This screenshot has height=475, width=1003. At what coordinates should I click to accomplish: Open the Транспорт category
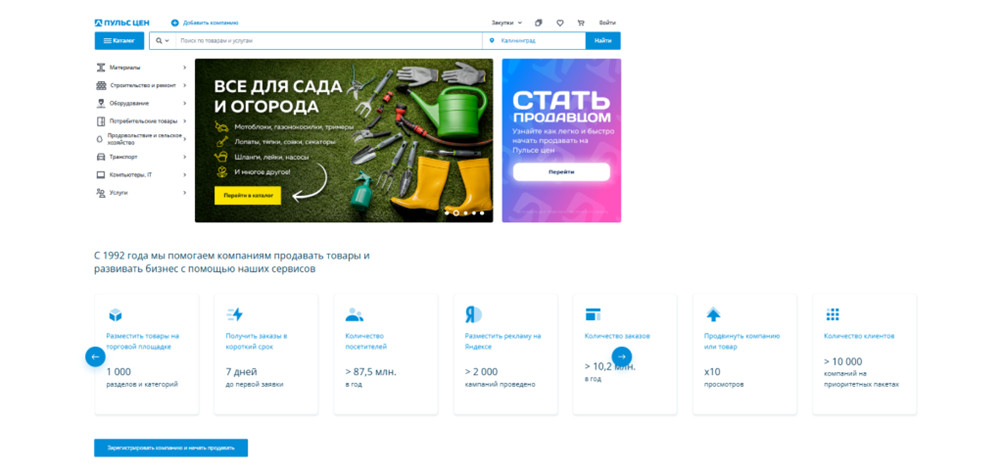[x=123, y=157]
